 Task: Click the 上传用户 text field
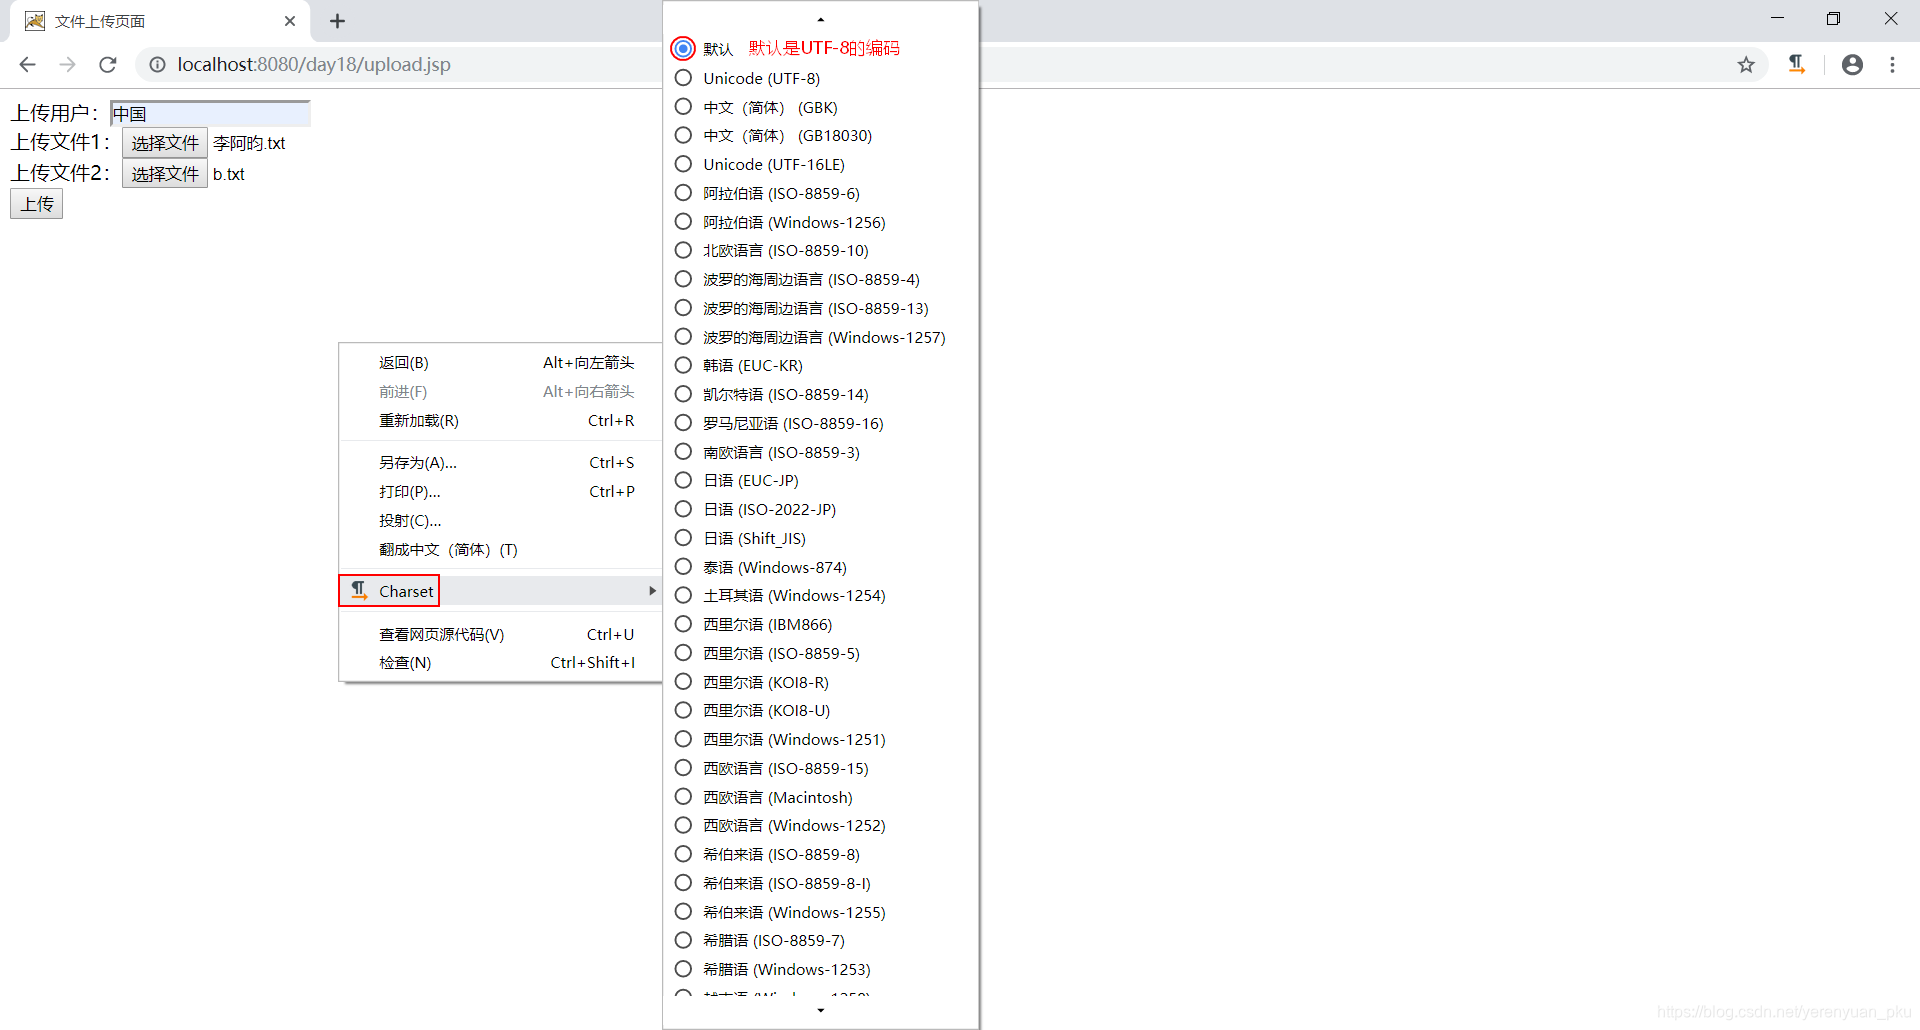click(x=210, y=113)
